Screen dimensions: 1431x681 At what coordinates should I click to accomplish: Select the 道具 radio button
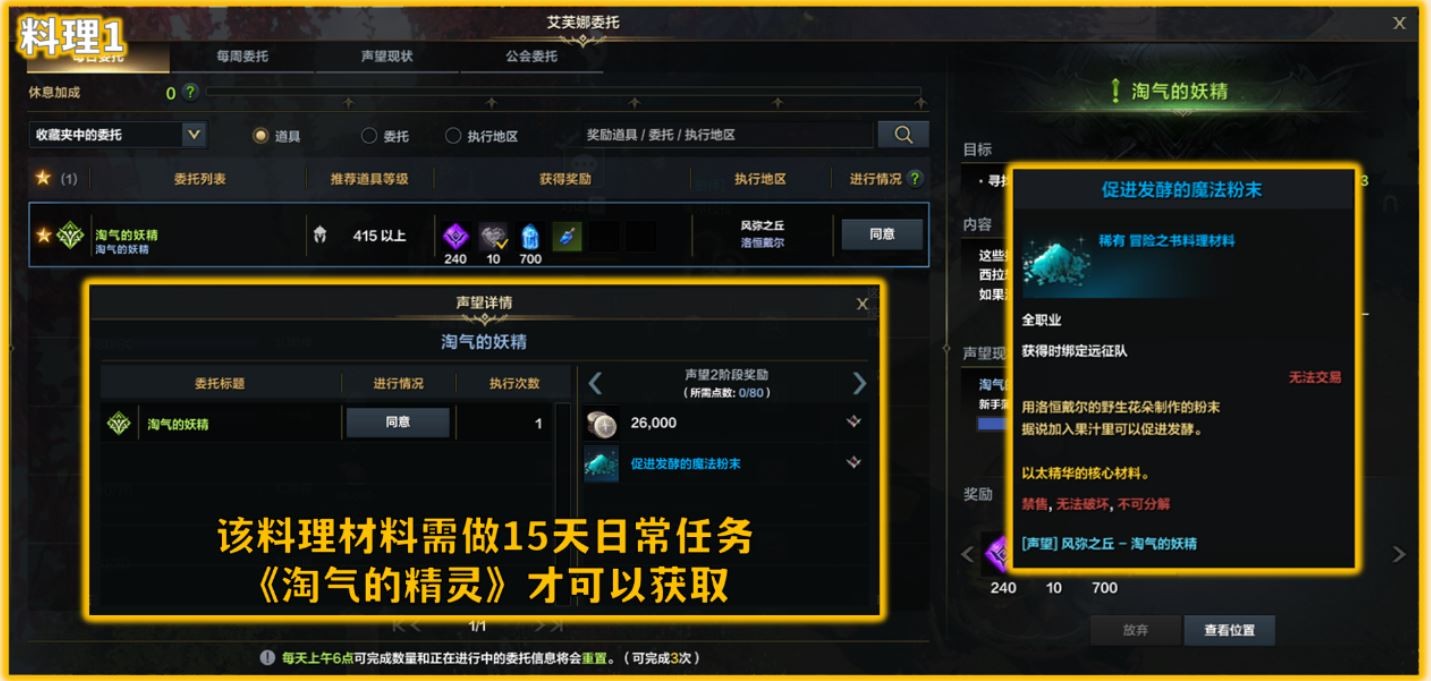click(260, 135)
